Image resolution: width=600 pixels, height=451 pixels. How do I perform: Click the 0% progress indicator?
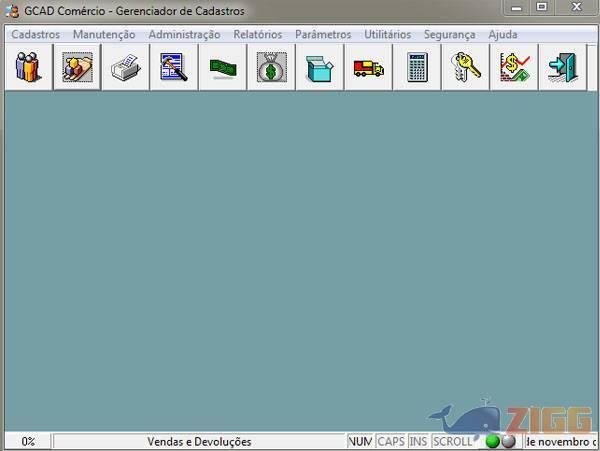pyautogui.click(x=28, y=441)
